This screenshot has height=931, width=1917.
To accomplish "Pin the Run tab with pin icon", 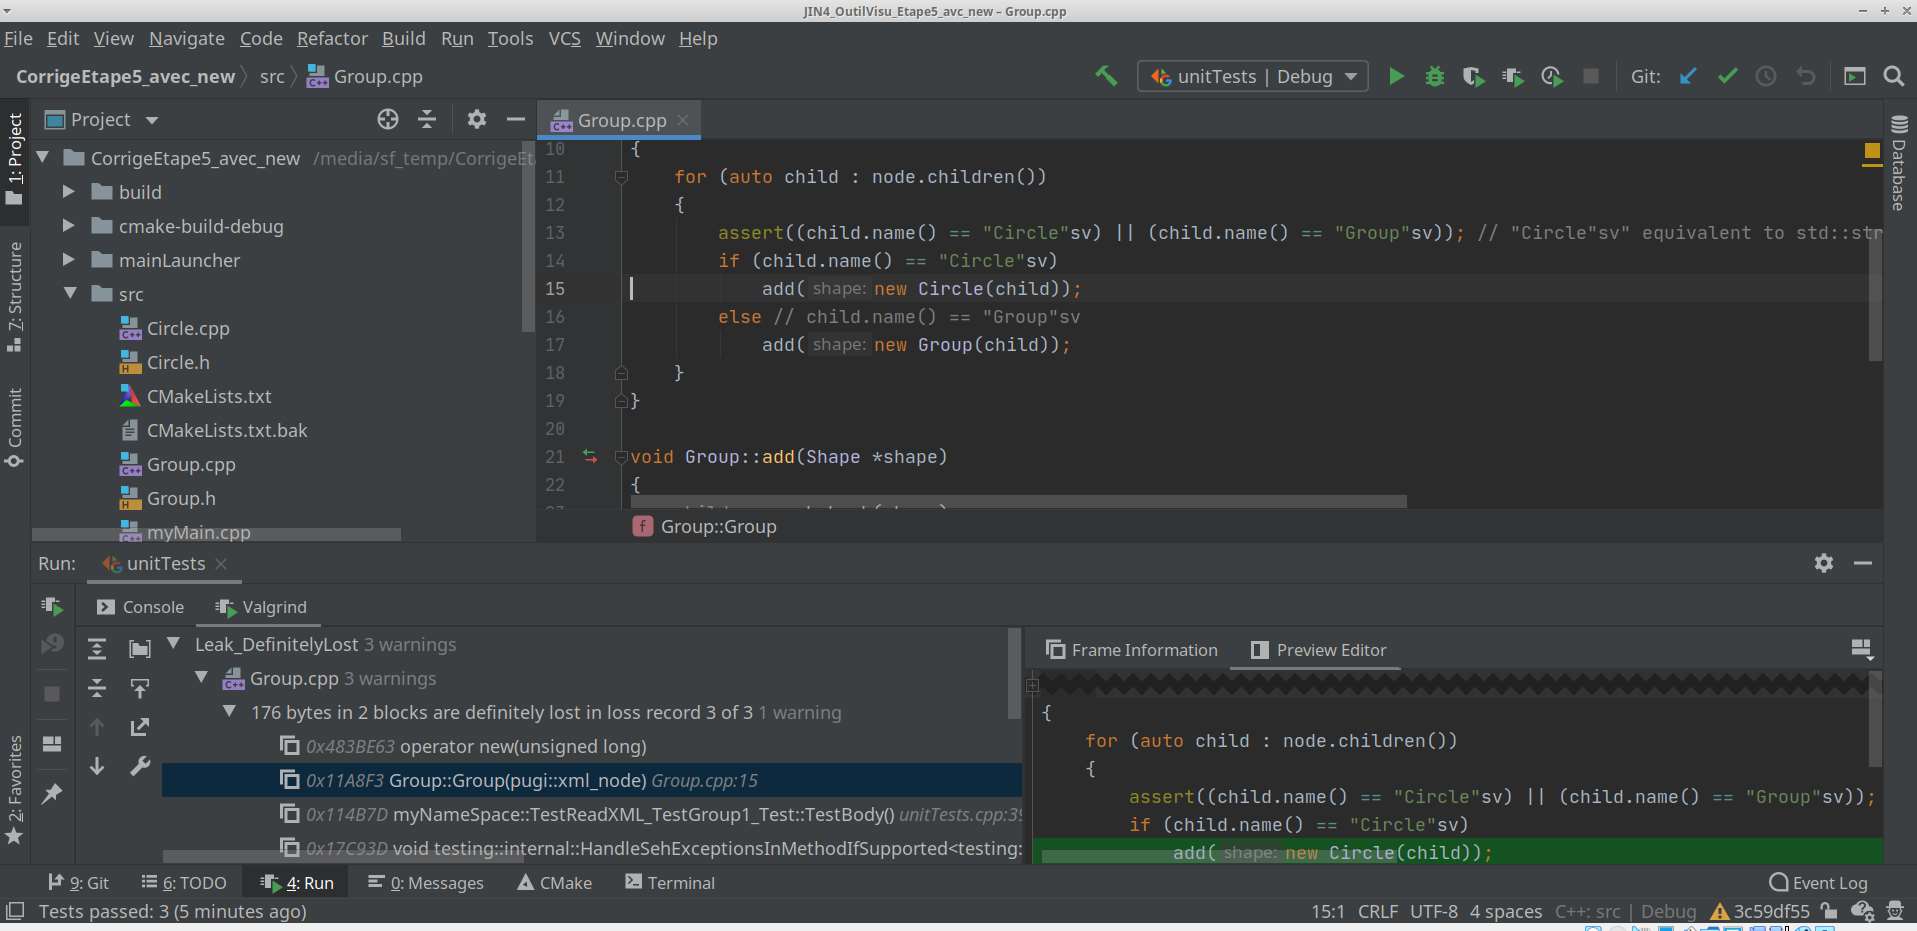I will tap(52, 793).
